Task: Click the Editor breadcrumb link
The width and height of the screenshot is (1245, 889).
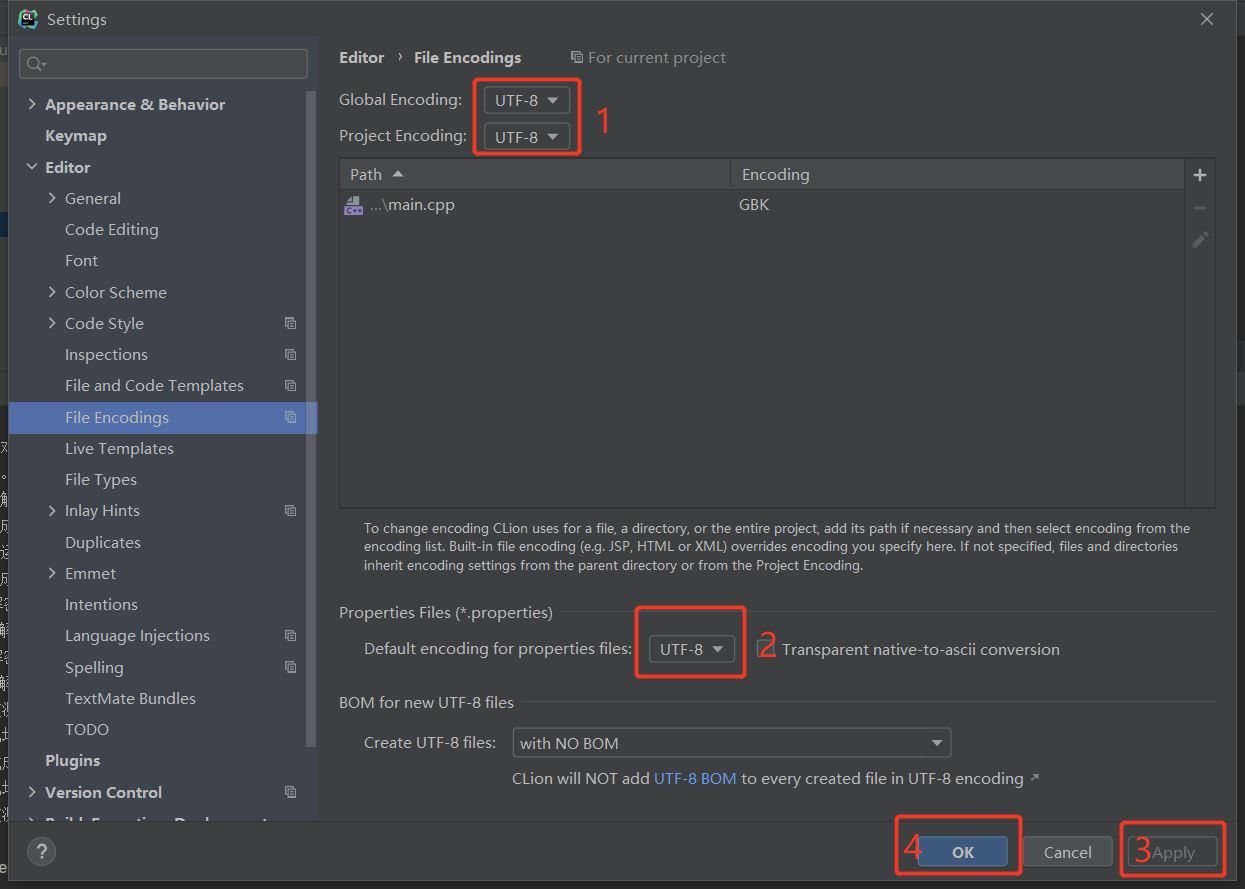Action: coord(362,57)
